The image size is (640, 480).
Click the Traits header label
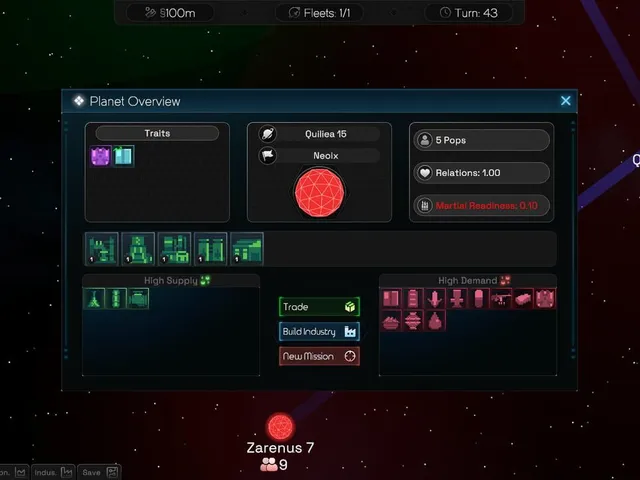coord(157,133)
